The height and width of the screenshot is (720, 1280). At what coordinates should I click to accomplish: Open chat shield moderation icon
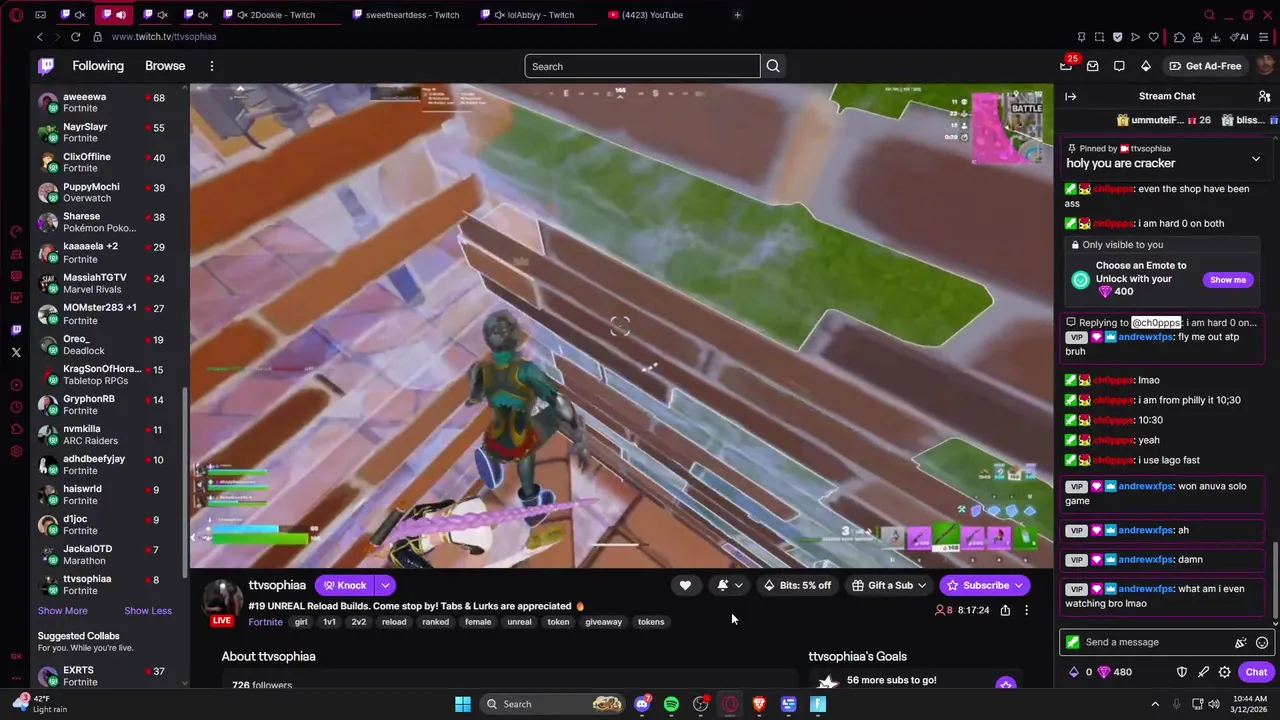point(1182,672)
